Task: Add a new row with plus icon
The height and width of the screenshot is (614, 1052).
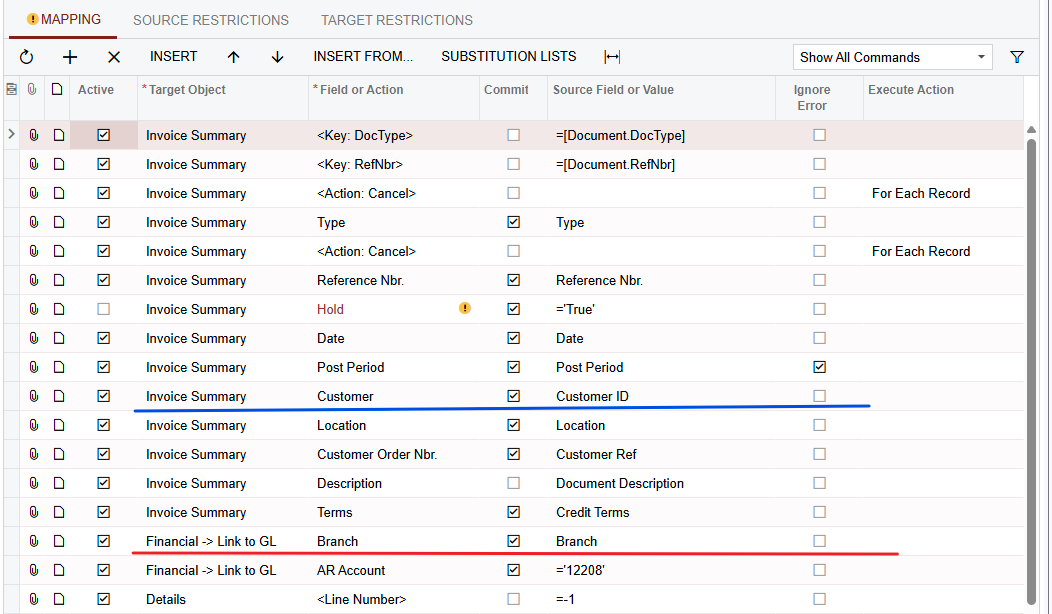Action: point(70,57)
